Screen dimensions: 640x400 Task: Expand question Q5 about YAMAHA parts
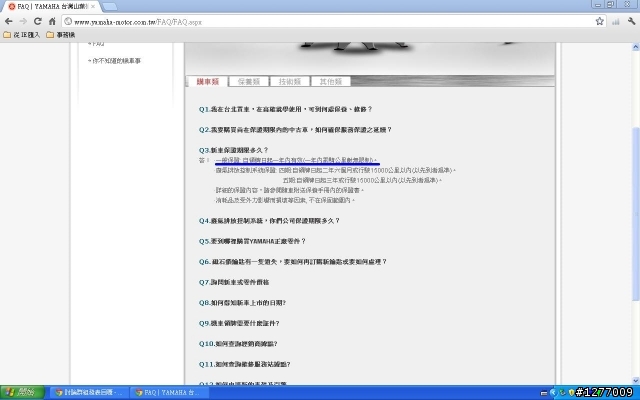(252, 241)
